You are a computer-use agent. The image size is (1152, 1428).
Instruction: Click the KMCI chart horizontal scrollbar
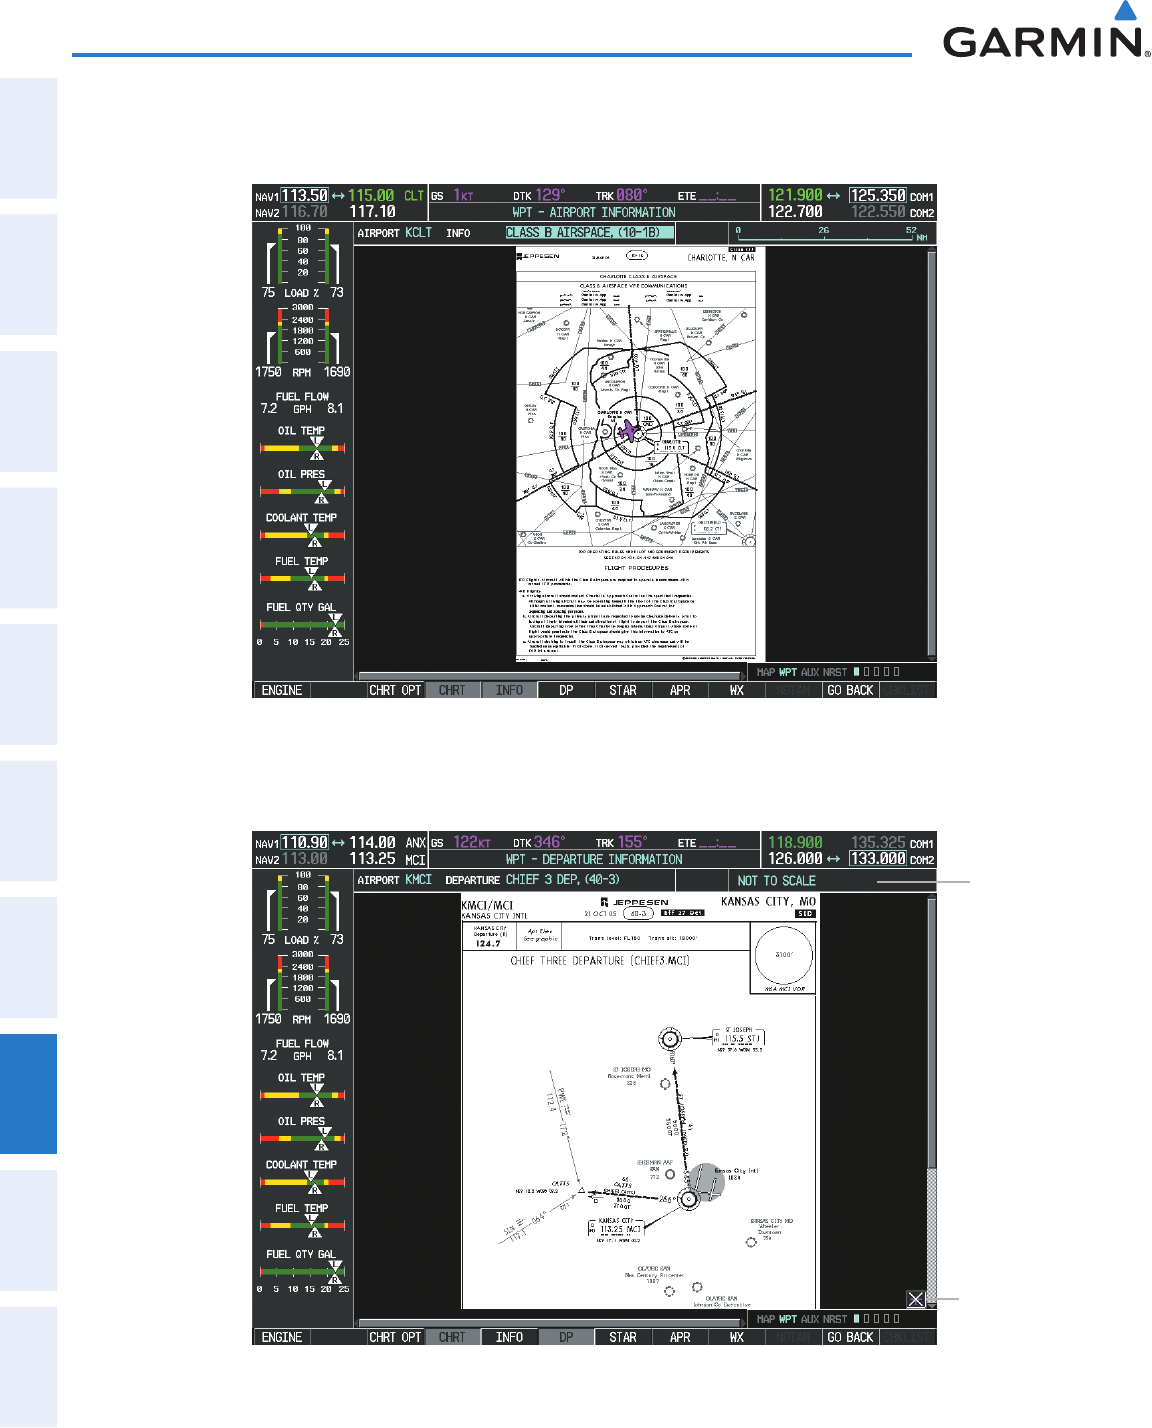(x=553, y=1323)
